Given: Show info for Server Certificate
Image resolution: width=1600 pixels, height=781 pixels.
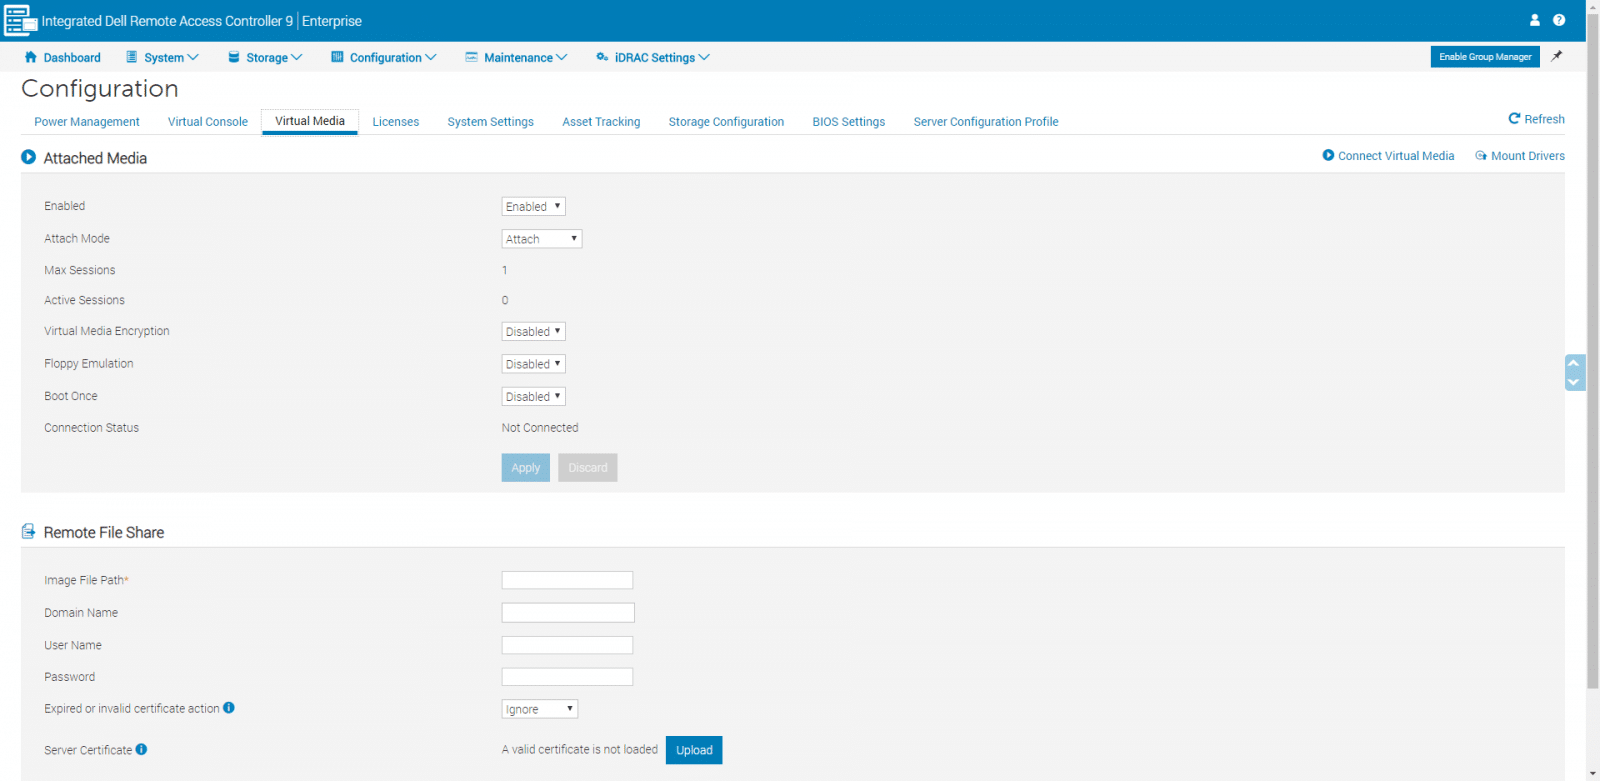Looking at the screenshot, I should click(x=141, y=749).
